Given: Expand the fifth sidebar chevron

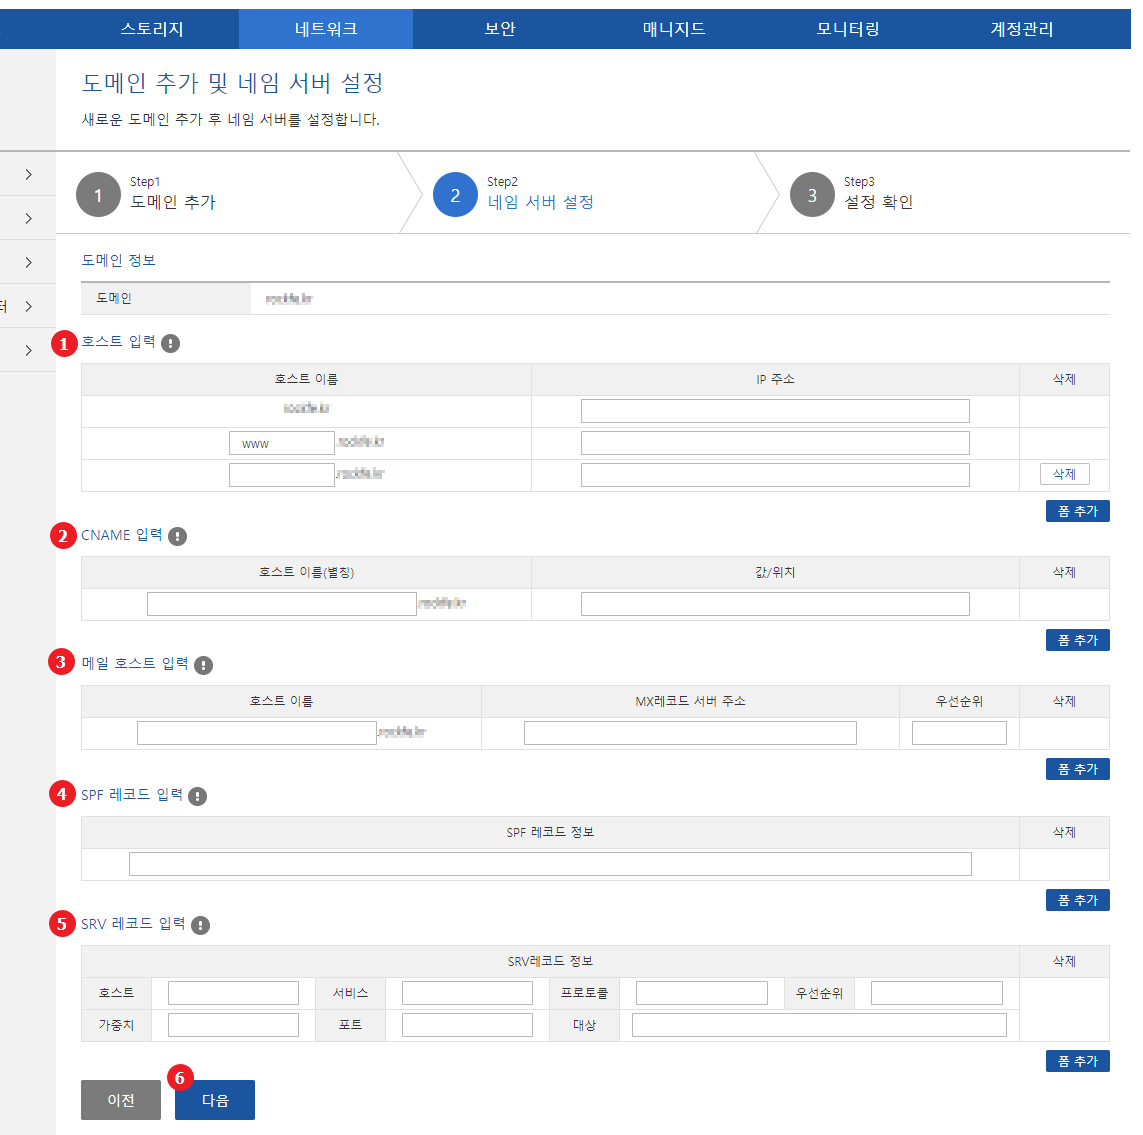Looking at the screenshot, I should pos(28,351).
